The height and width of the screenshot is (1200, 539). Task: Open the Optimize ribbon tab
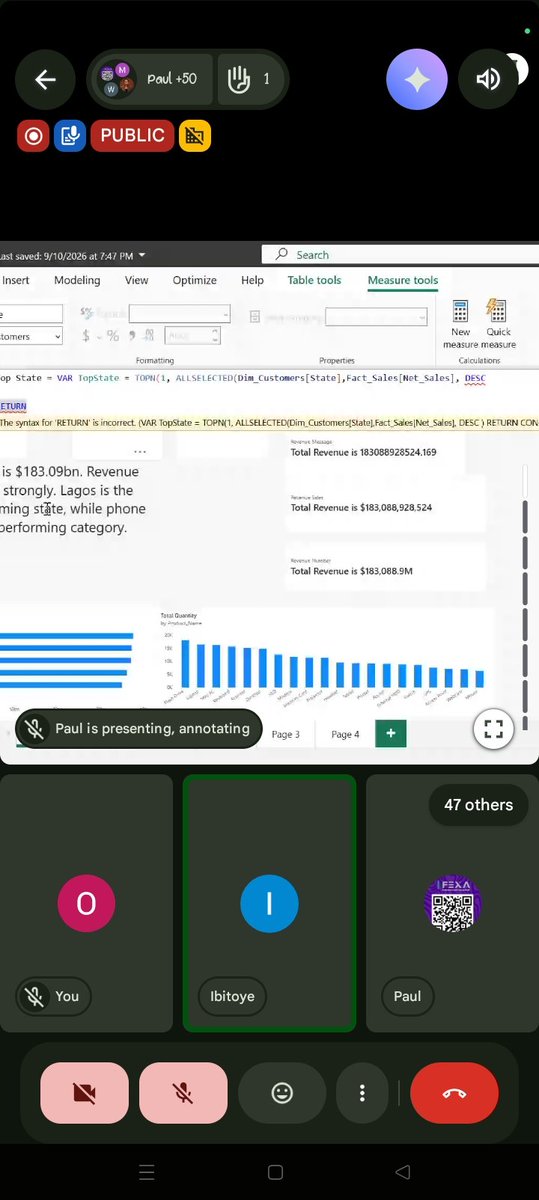pos(194,281)
